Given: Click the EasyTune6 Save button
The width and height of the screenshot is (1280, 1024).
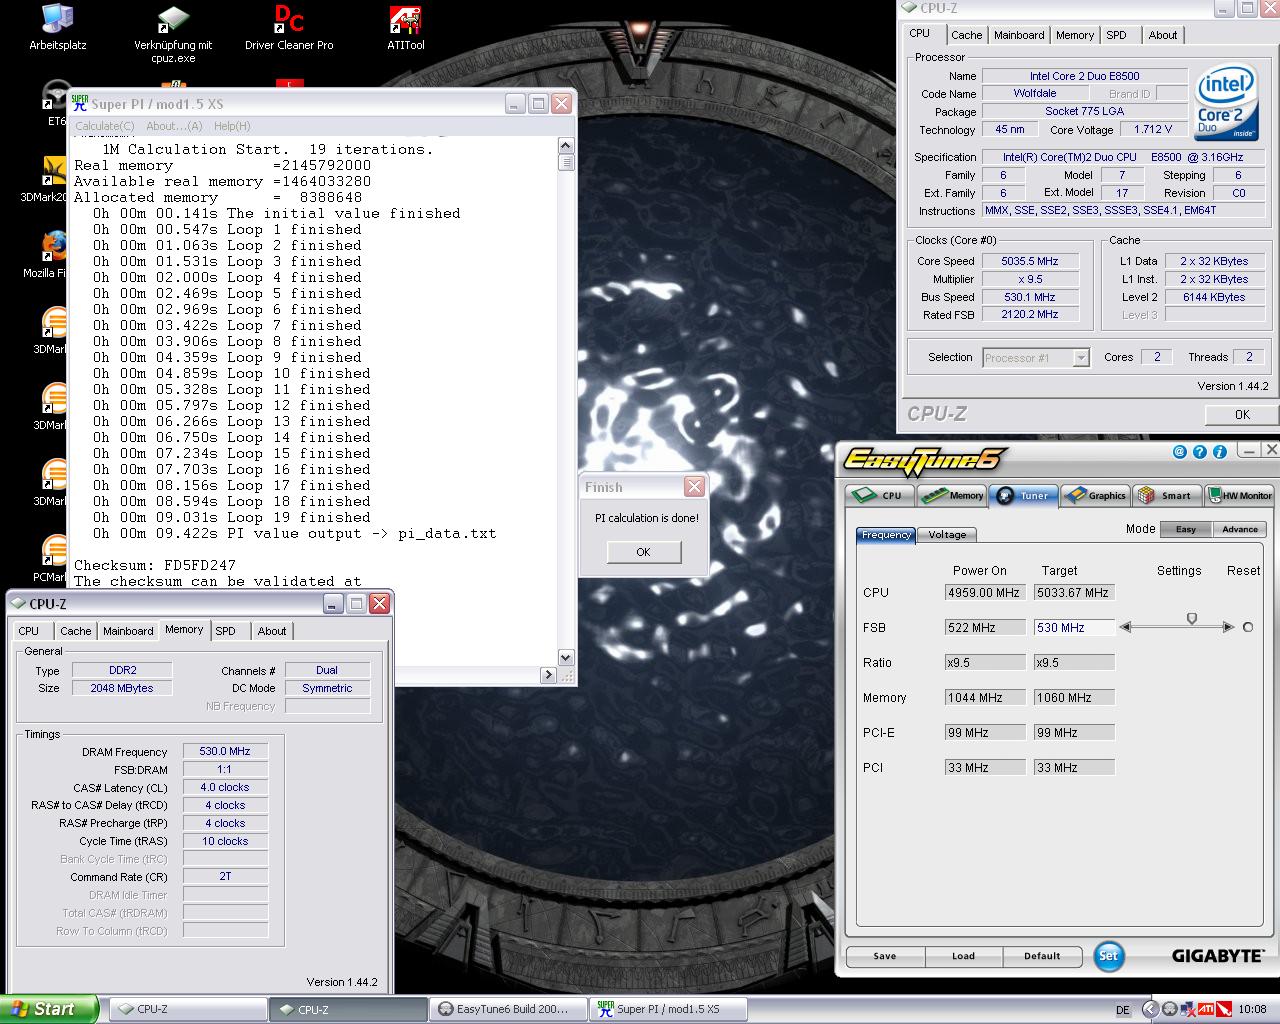Looking at the screenshot, I should coord(885,956).
